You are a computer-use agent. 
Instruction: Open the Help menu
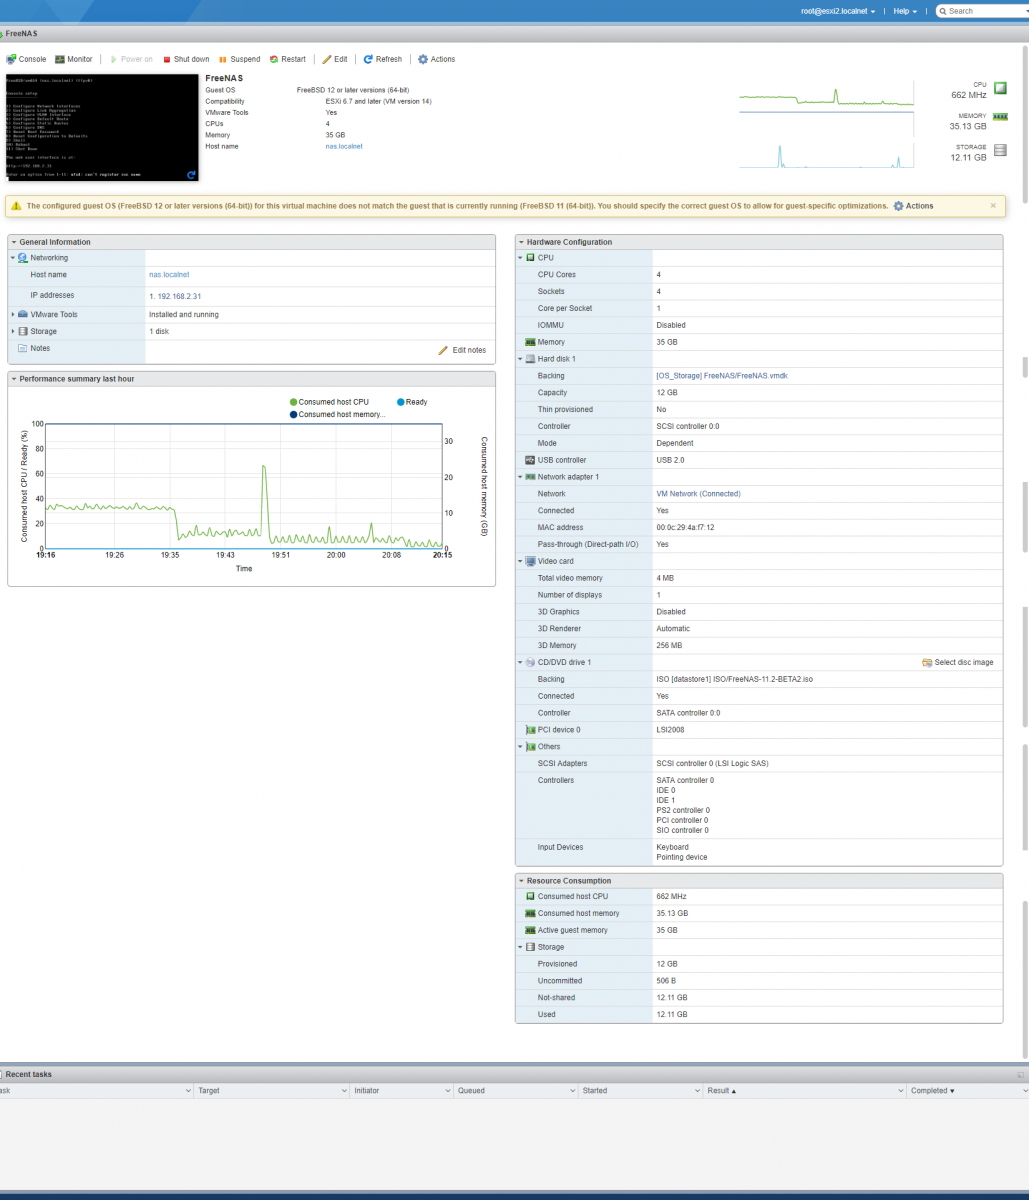pos(905,11)
